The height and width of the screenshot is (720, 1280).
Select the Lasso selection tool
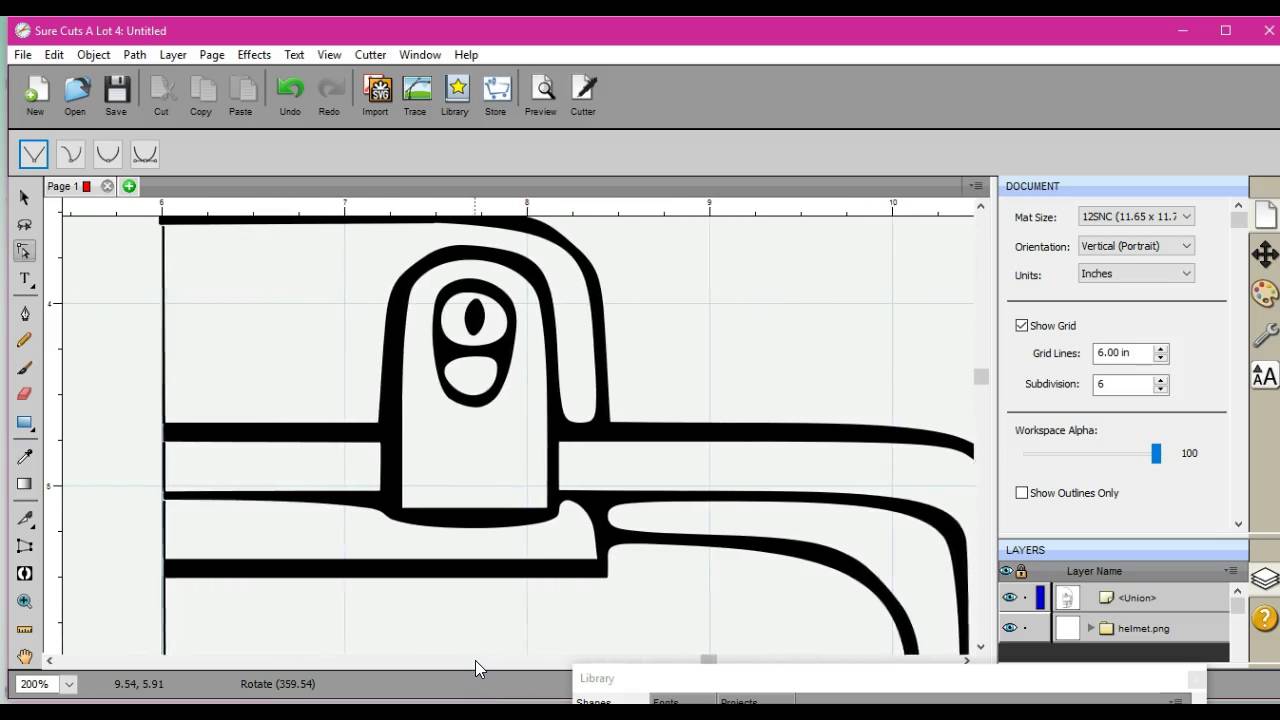(x=25, y=224)
